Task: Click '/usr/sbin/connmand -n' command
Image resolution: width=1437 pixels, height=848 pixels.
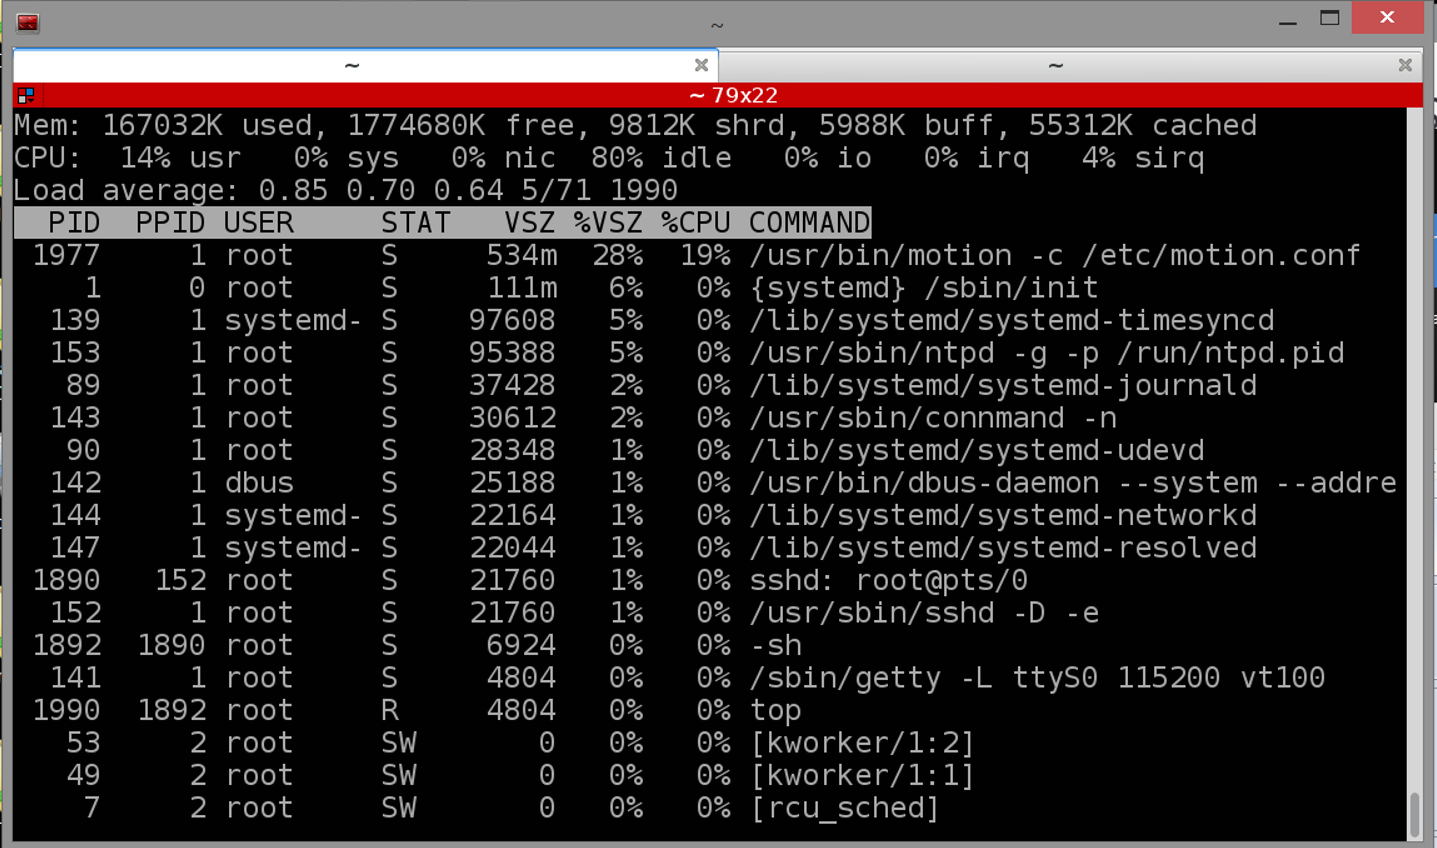Action: pyautogui.click(x=933, y=418)
